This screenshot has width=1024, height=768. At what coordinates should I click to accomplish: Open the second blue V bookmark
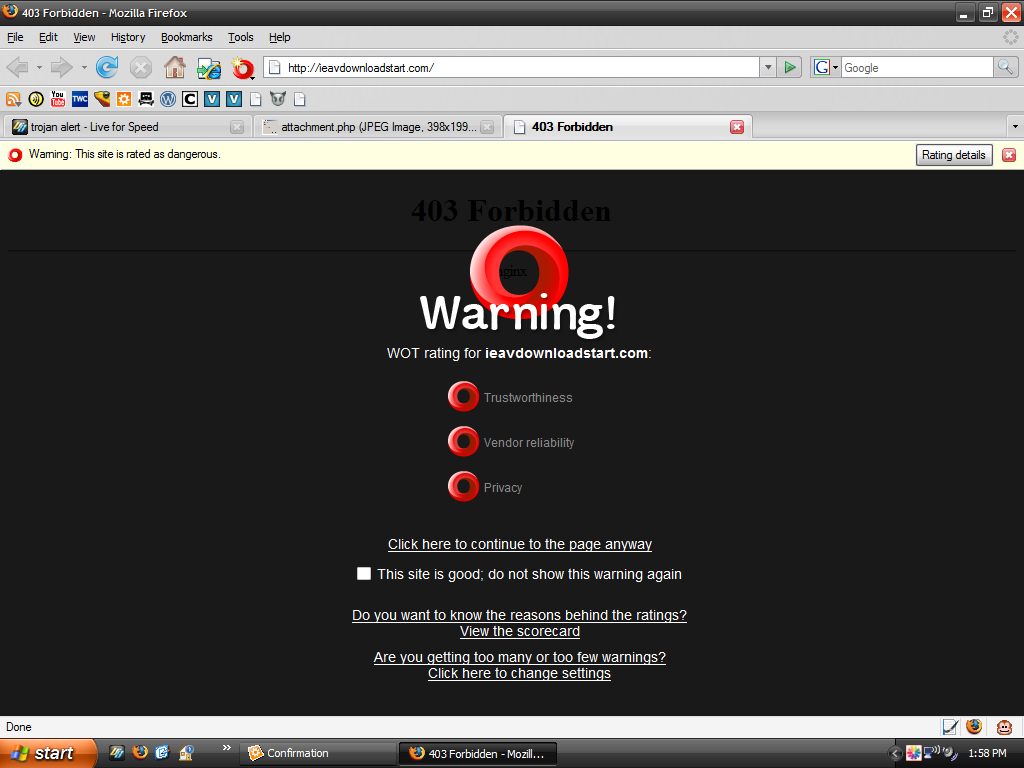(x=234, y=99)
